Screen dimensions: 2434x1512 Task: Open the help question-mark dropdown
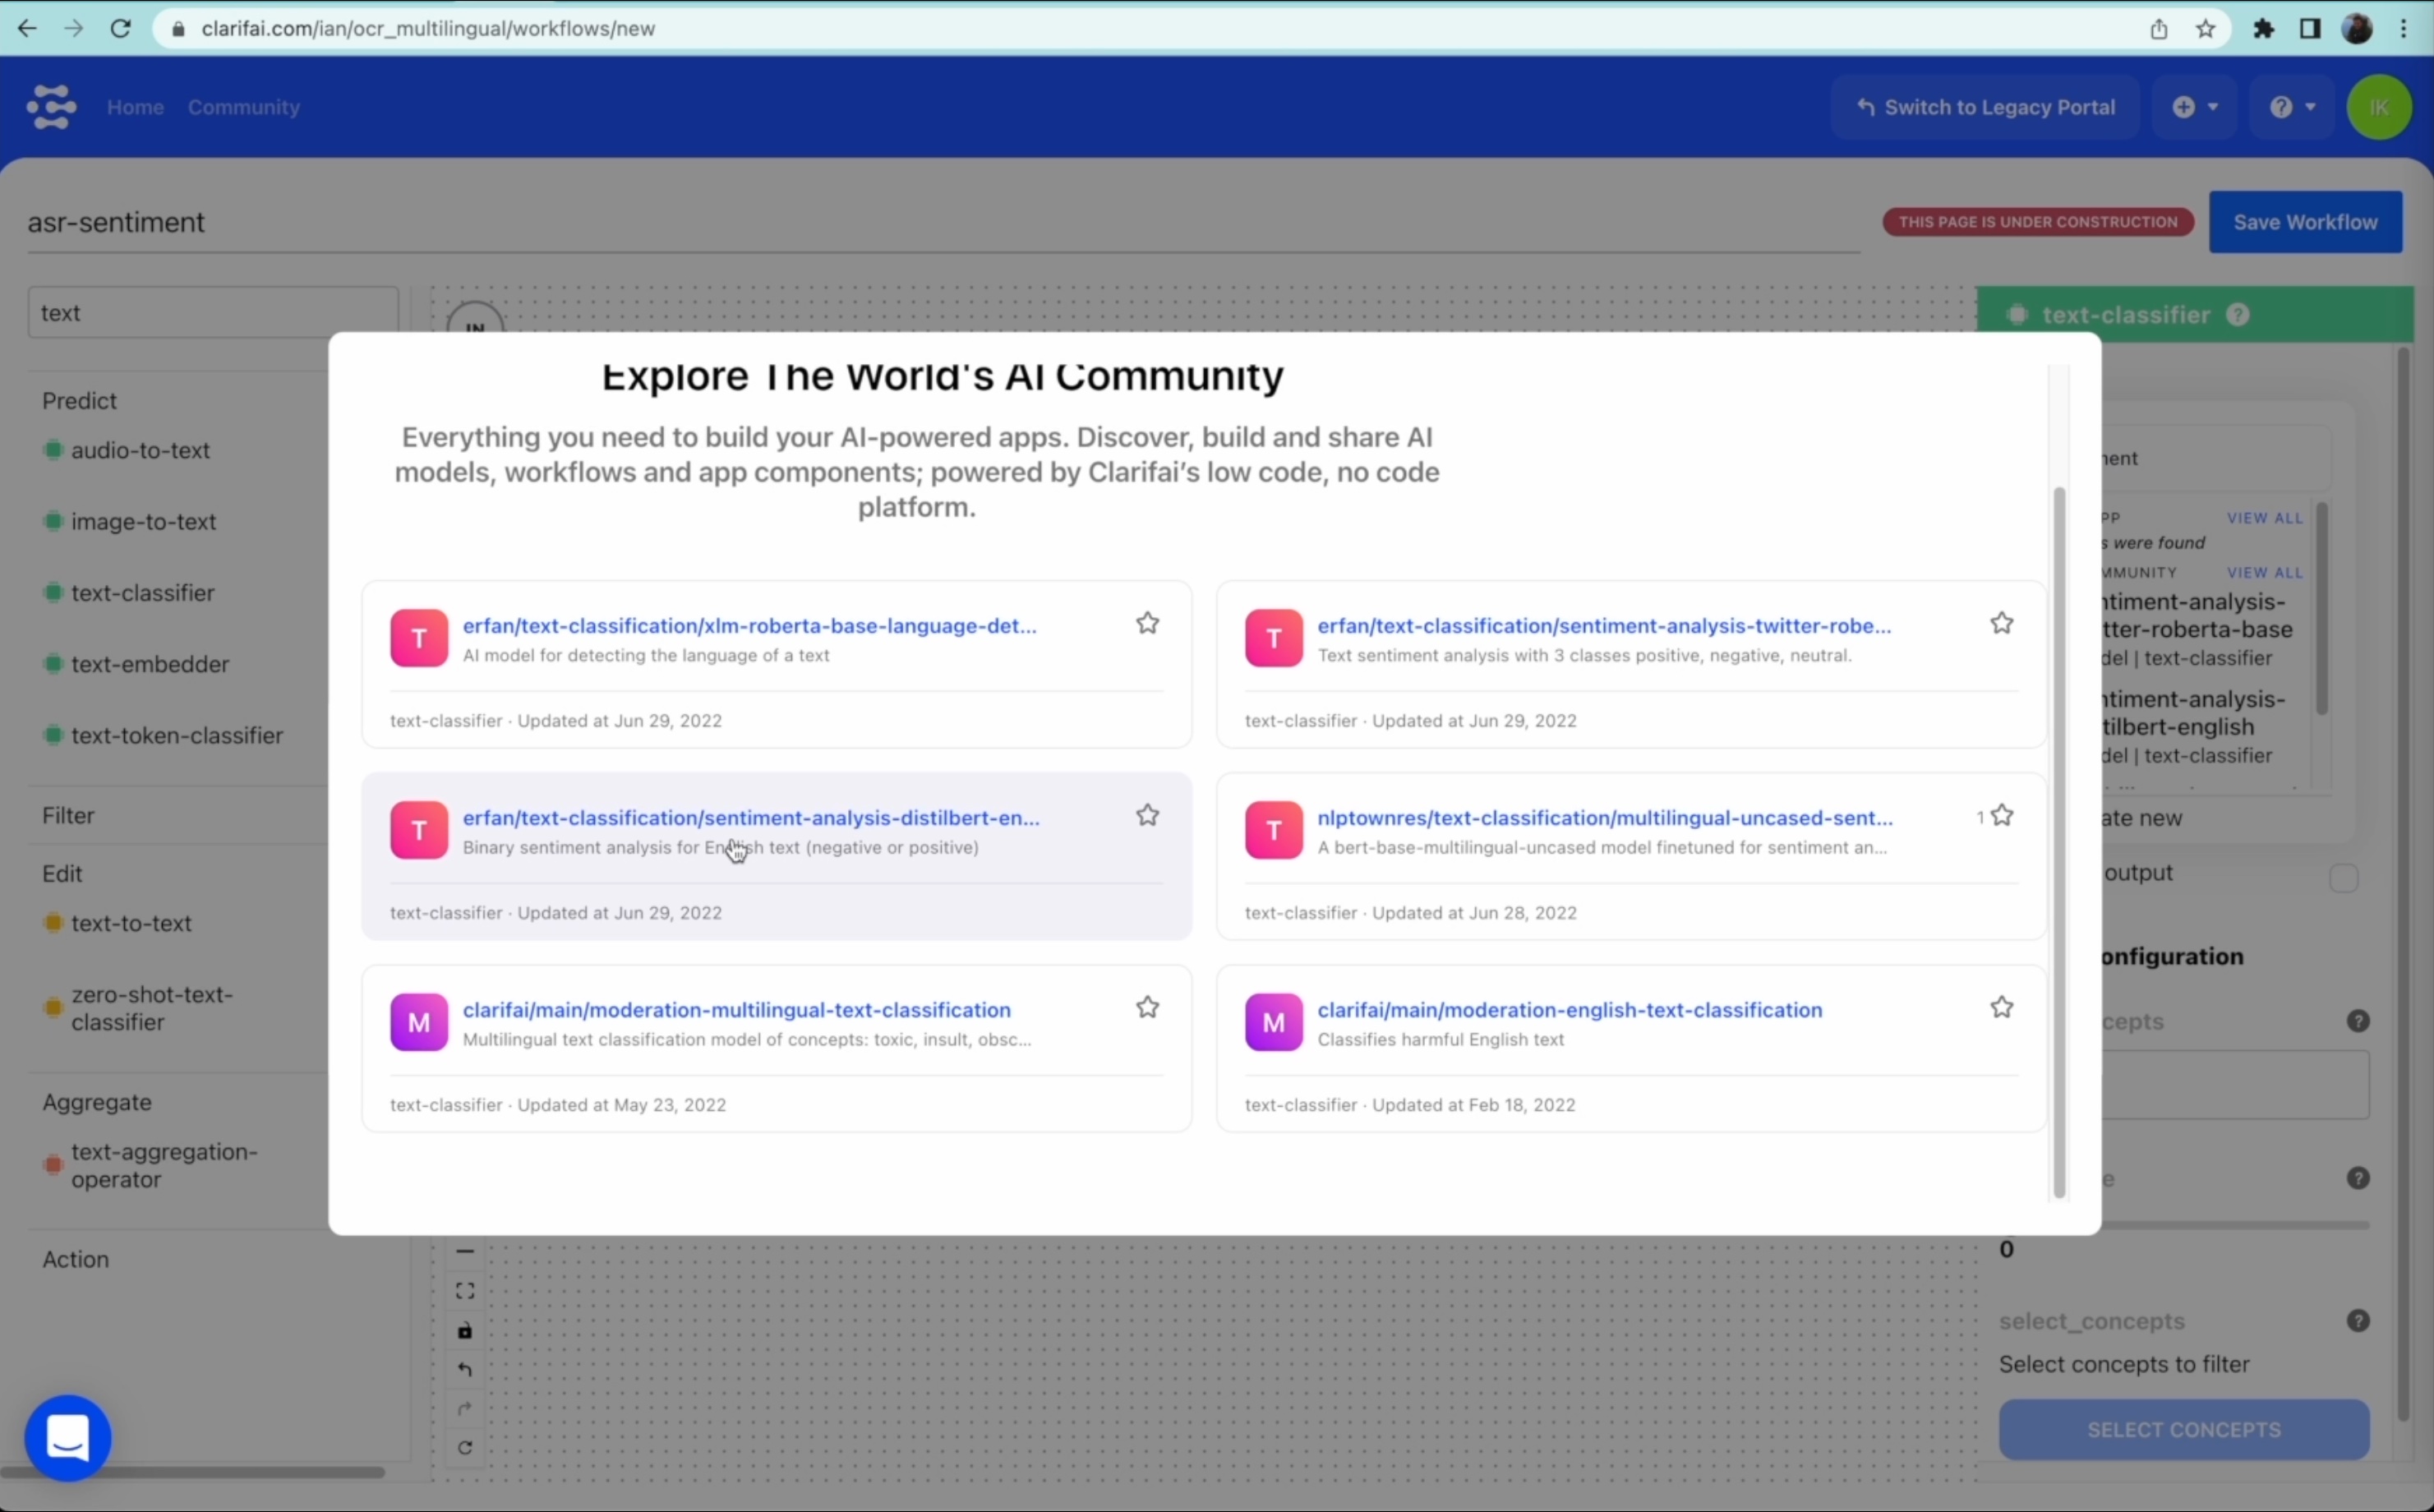coord(2292,107)
